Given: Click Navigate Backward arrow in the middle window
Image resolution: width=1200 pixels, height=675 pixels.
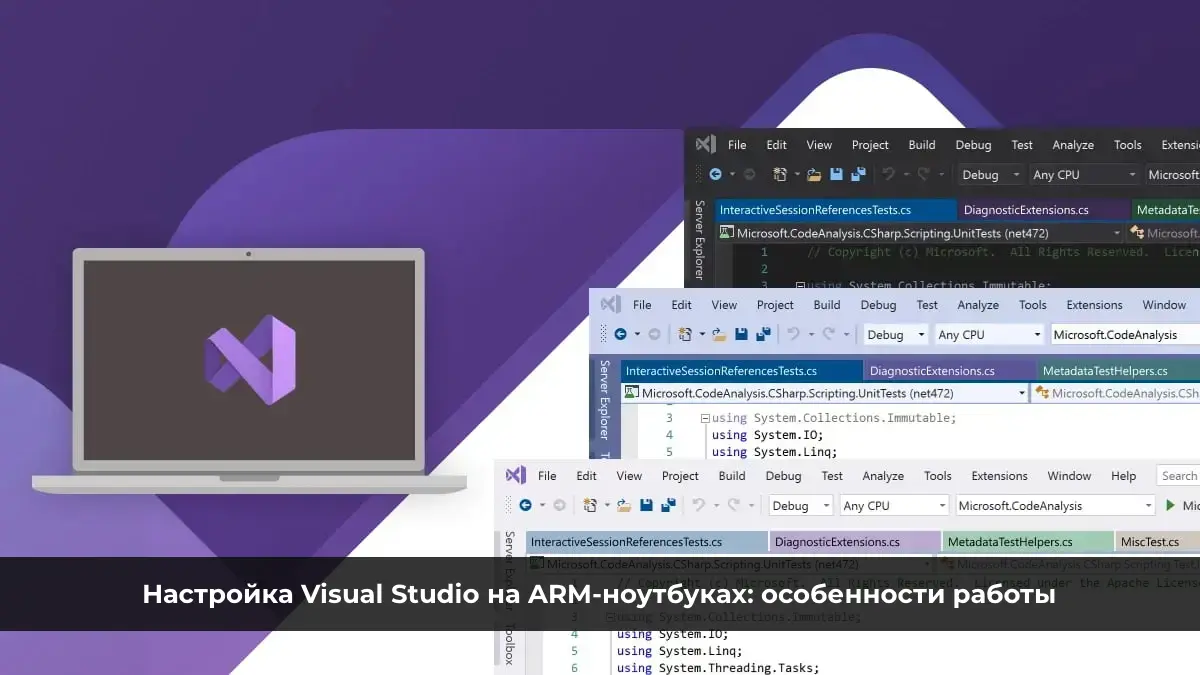Looking at the screenshot, I should click(620, 335).
